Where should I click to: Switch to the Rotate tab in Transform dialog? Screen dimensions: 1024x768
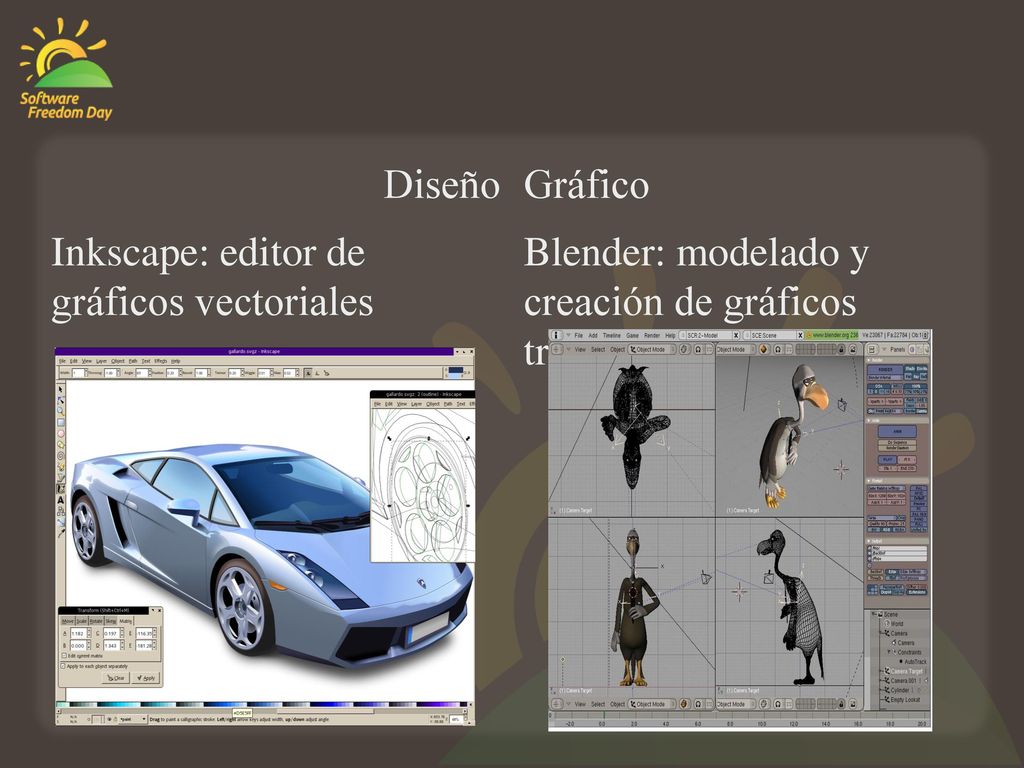96,621
